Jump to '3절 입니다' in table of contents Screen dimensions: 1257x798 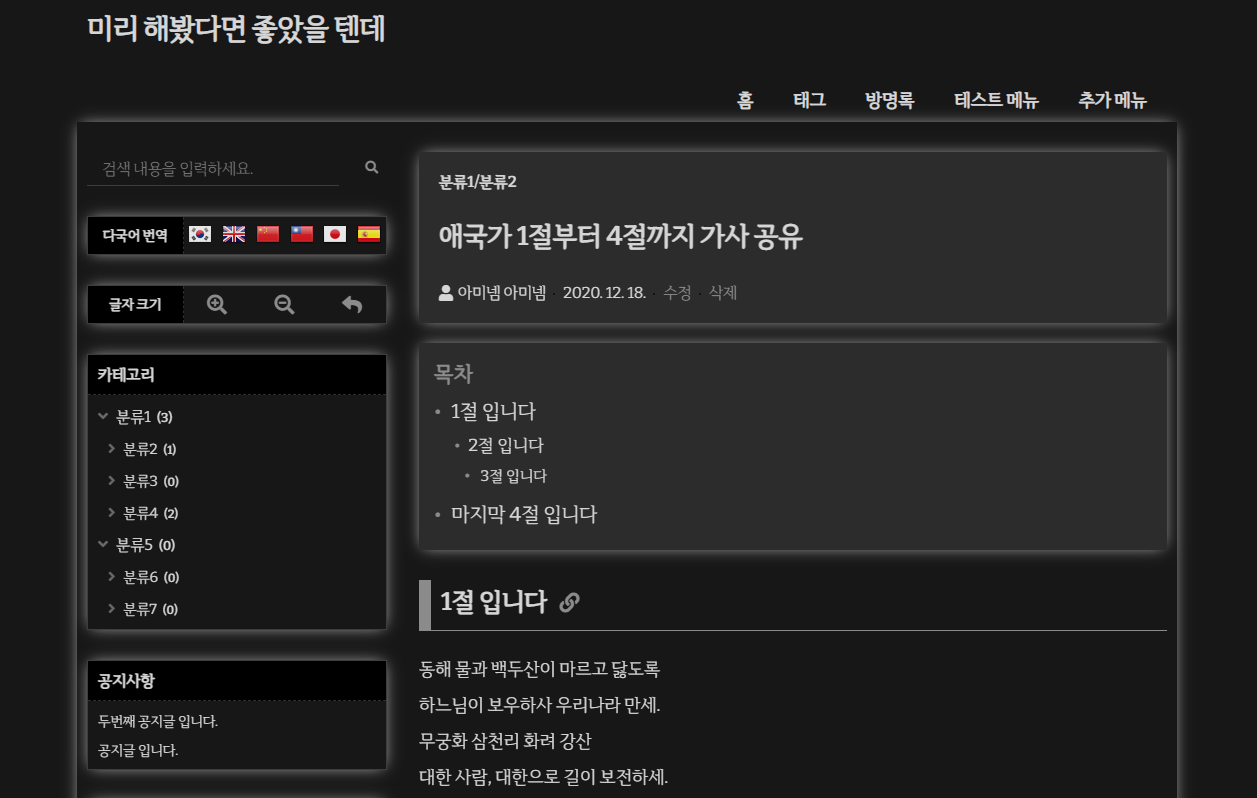point(513,476)
